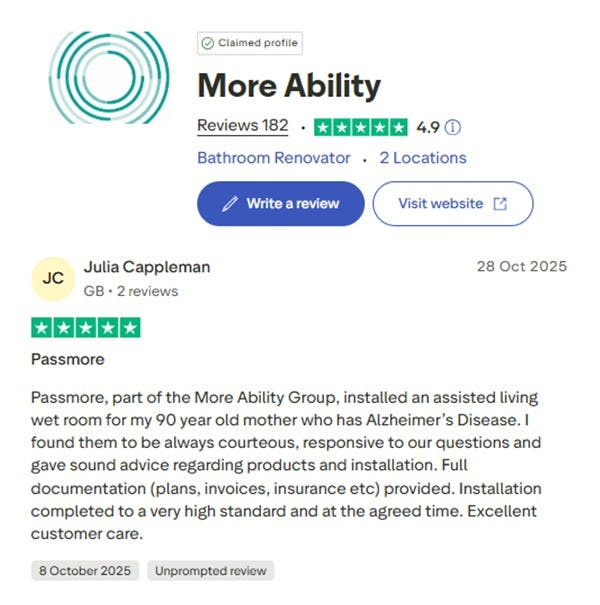Screen dimensions: 600x605
Task: Click the More Ability company logo
Action: point(109,77)
